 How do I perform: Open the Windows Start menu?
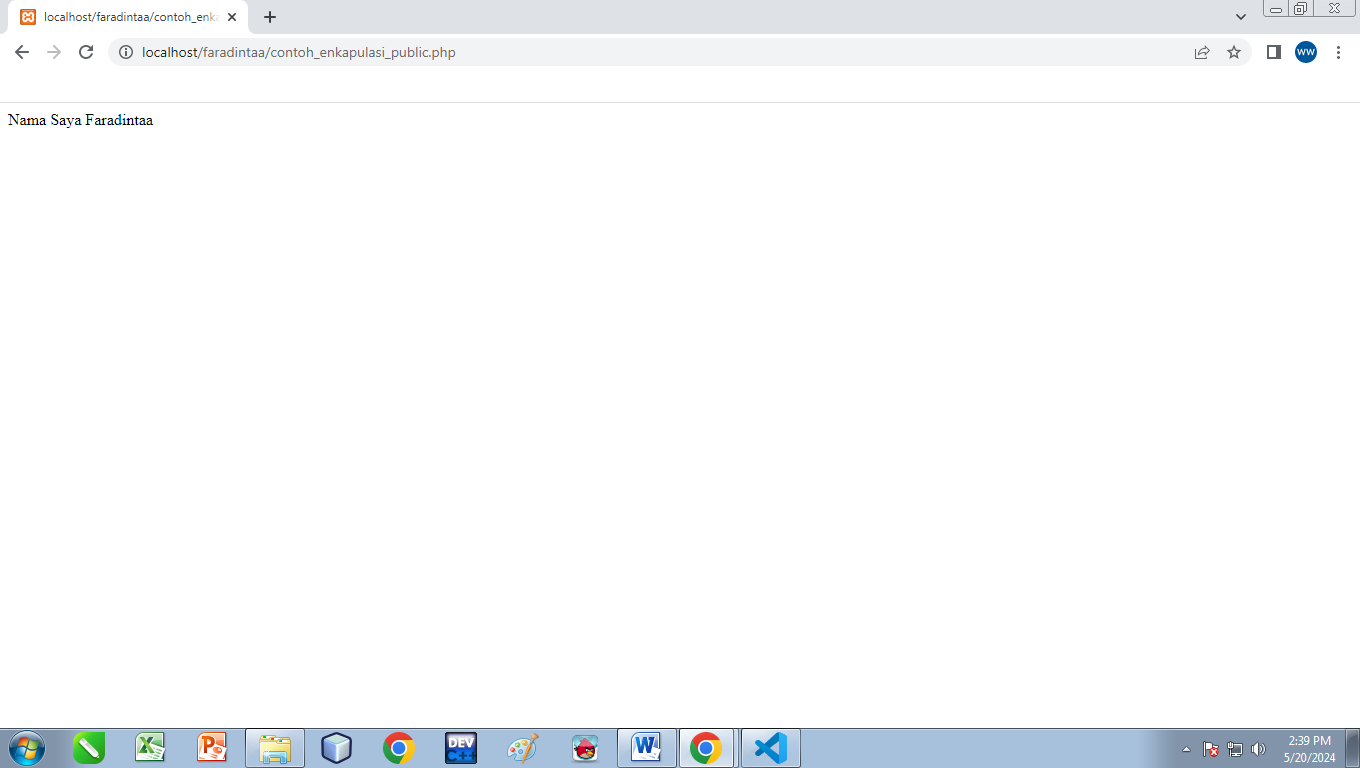[26, 748]
